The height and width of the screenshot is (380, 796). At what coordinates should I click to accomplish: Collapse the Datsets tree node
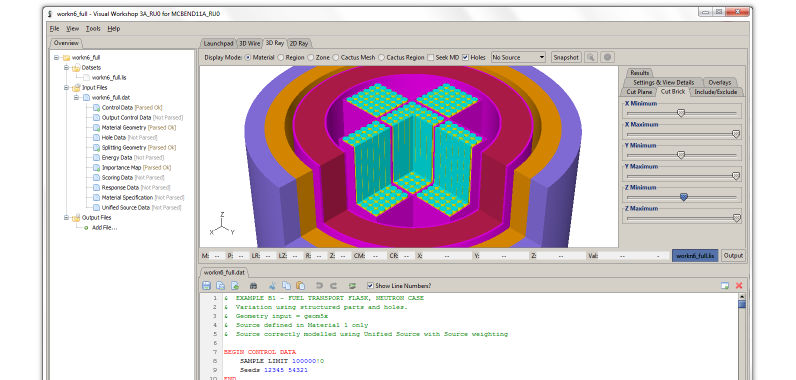coord(67,67)
